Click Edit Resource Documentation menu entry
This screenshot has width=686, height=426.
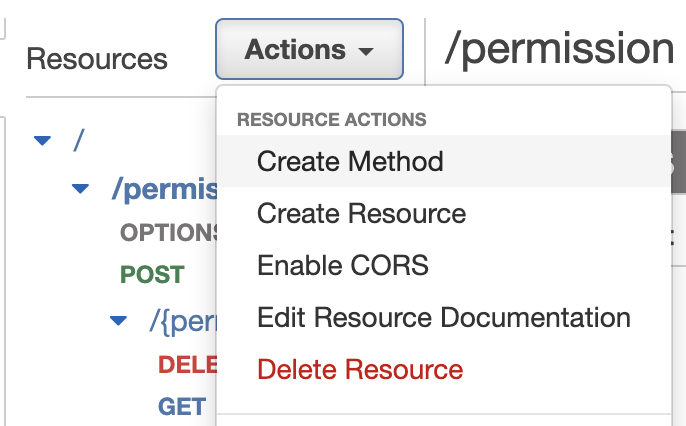click(443, 318)
